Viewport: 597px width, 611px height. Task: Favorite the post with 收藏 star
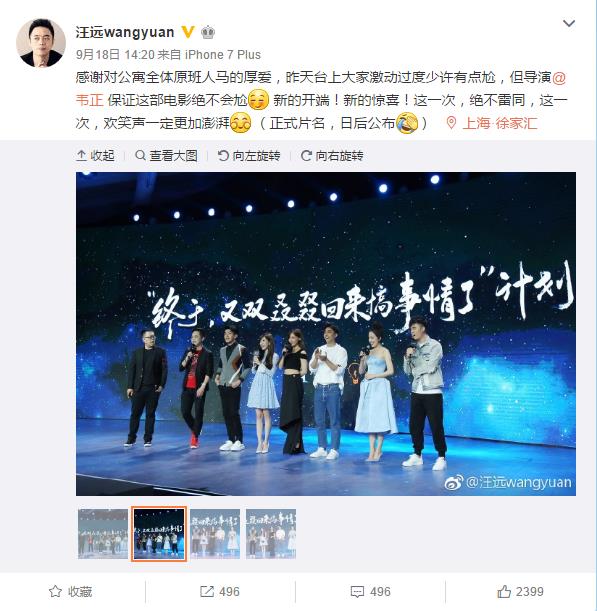tap(71, 592)
